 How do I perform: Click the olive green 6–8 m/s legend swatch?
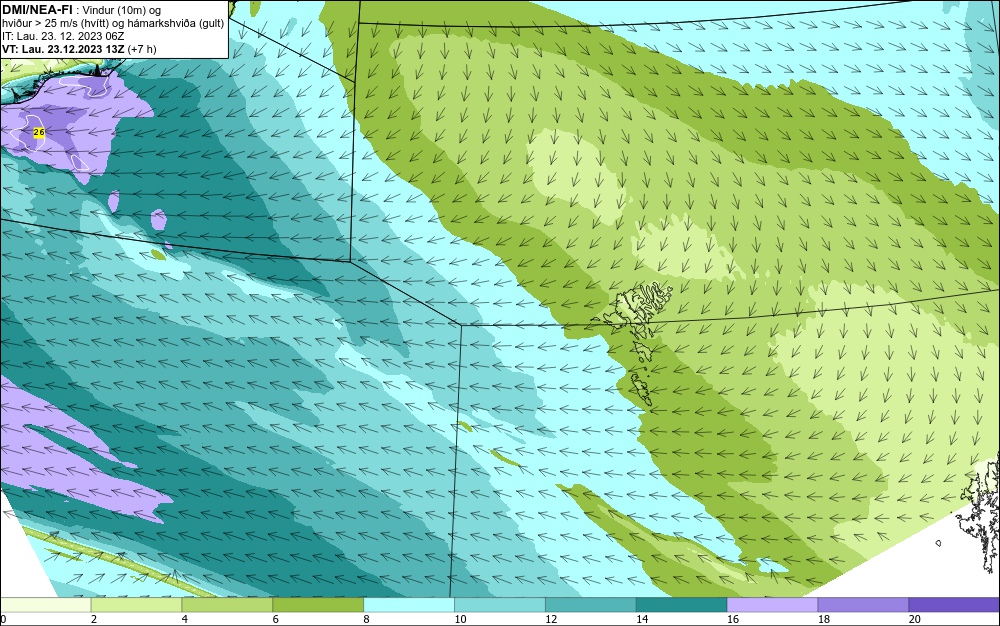click(318, 605)
